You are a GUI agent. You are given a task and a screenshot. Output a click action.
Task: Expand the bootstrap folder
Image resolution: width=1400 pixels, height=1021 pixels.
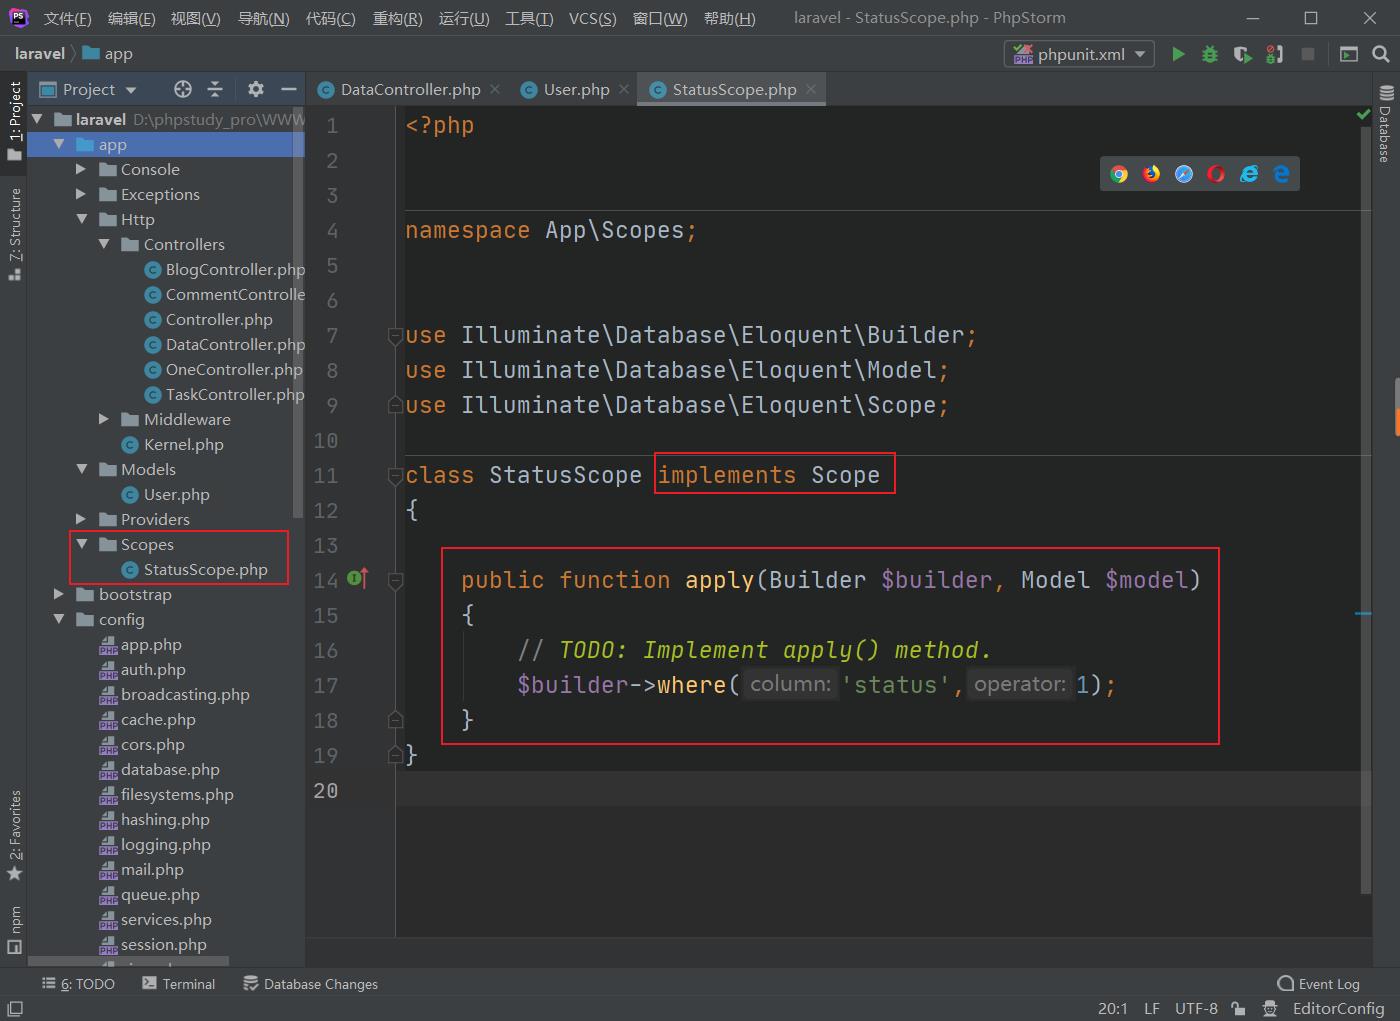[x=59, y=594]
